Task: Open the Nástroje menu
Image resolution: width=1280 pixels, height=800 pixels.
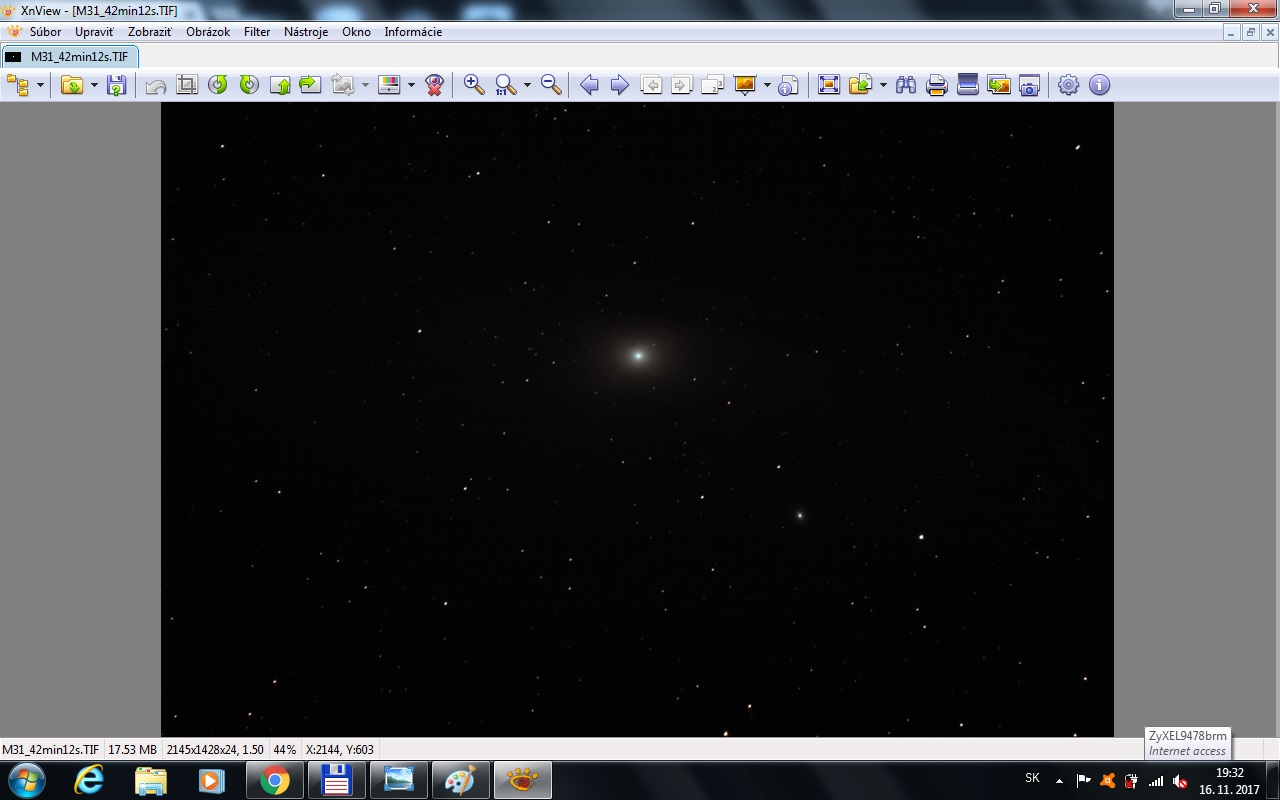Action: (x=306, y=32)
